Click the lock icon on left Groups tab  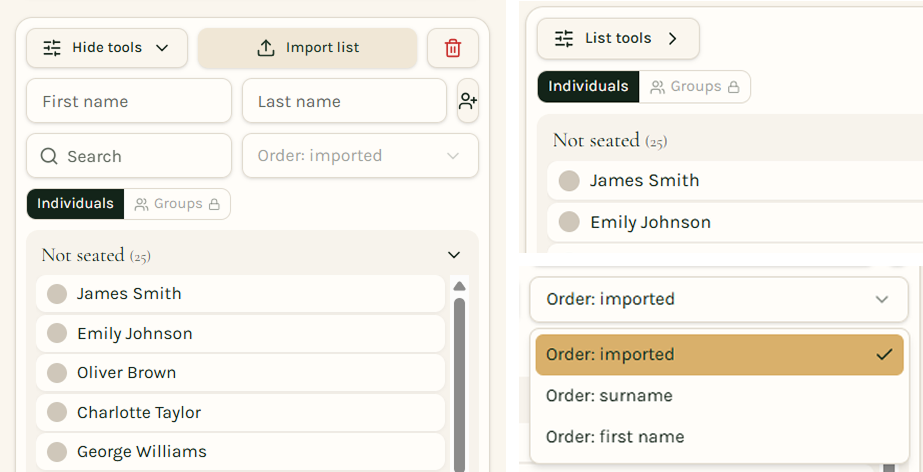click(214, 204)
